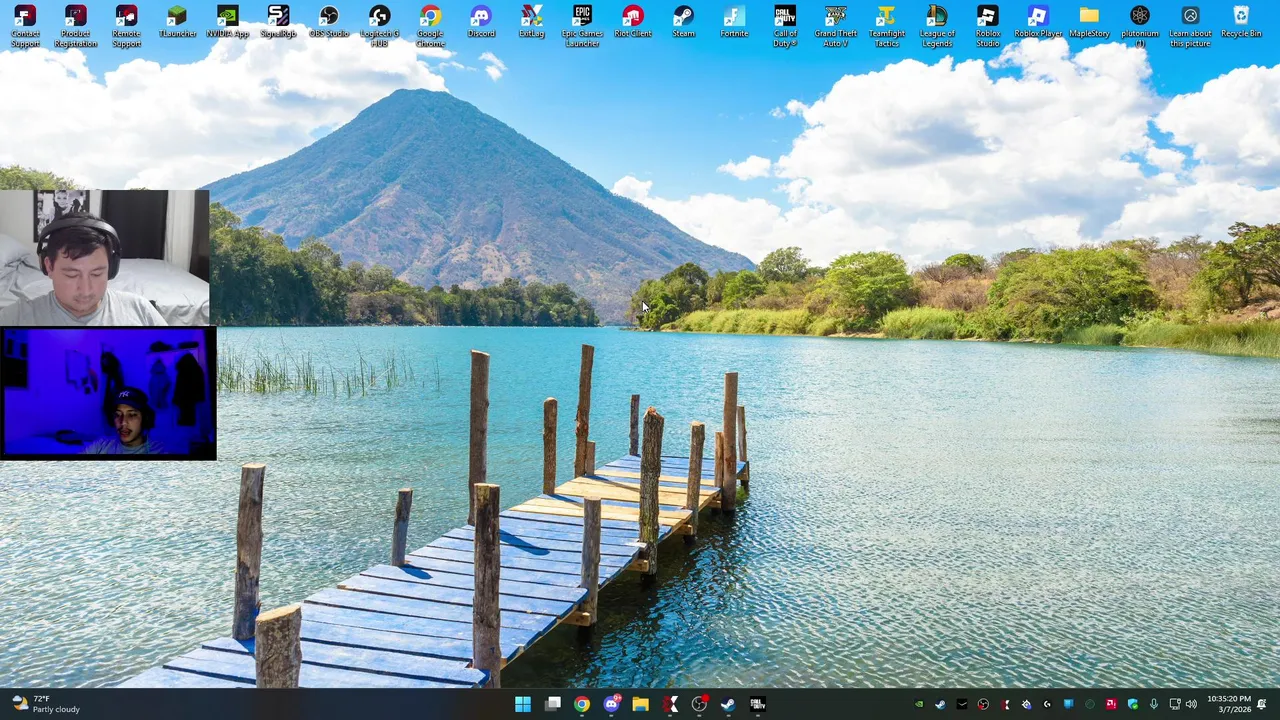This screenshot has height=720, width=1280.
Task: Select the OBS Studio desktop icon
Action: pos(329,22)
